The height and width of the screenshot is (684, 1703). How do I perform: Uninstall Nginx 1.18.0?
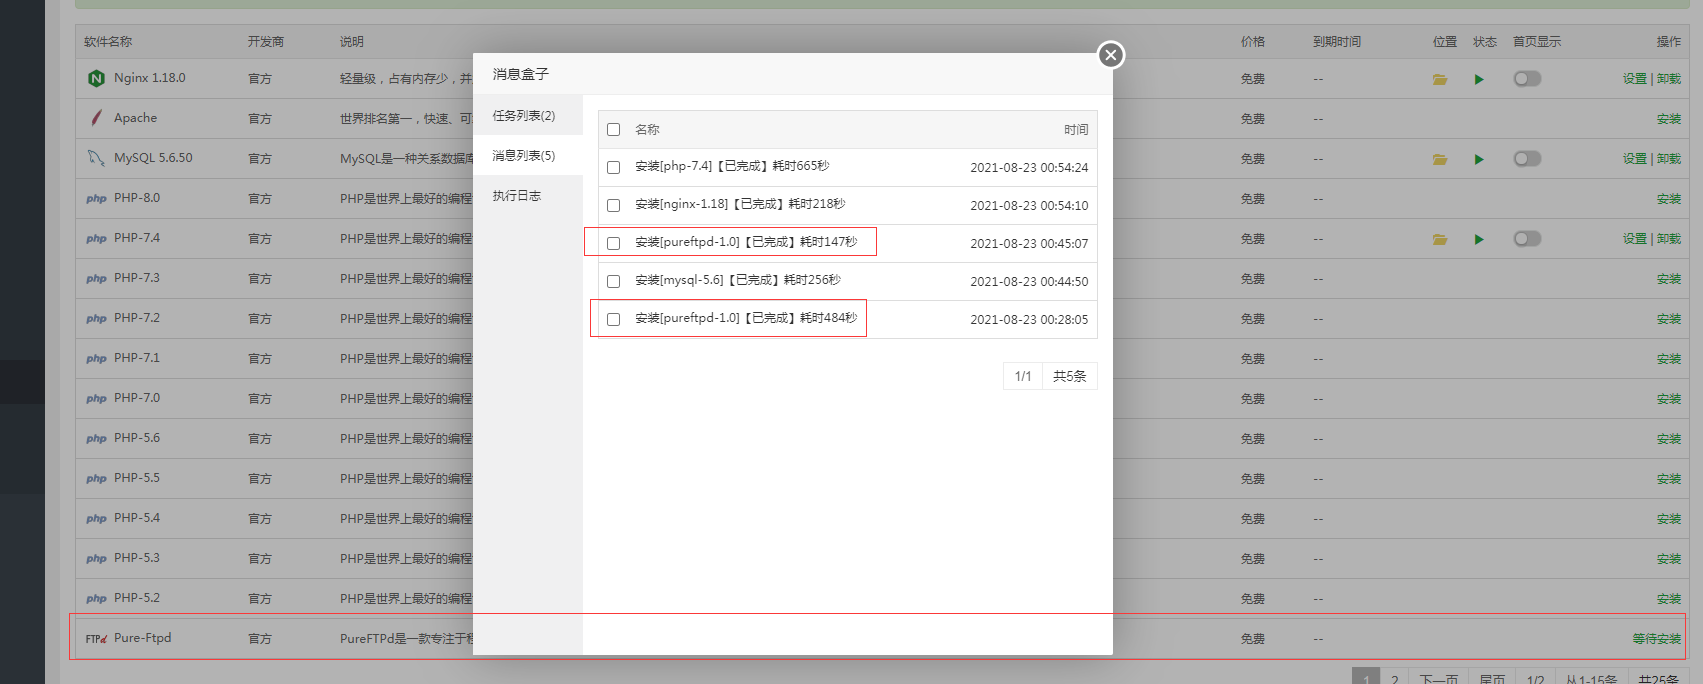coord(1669,79)
